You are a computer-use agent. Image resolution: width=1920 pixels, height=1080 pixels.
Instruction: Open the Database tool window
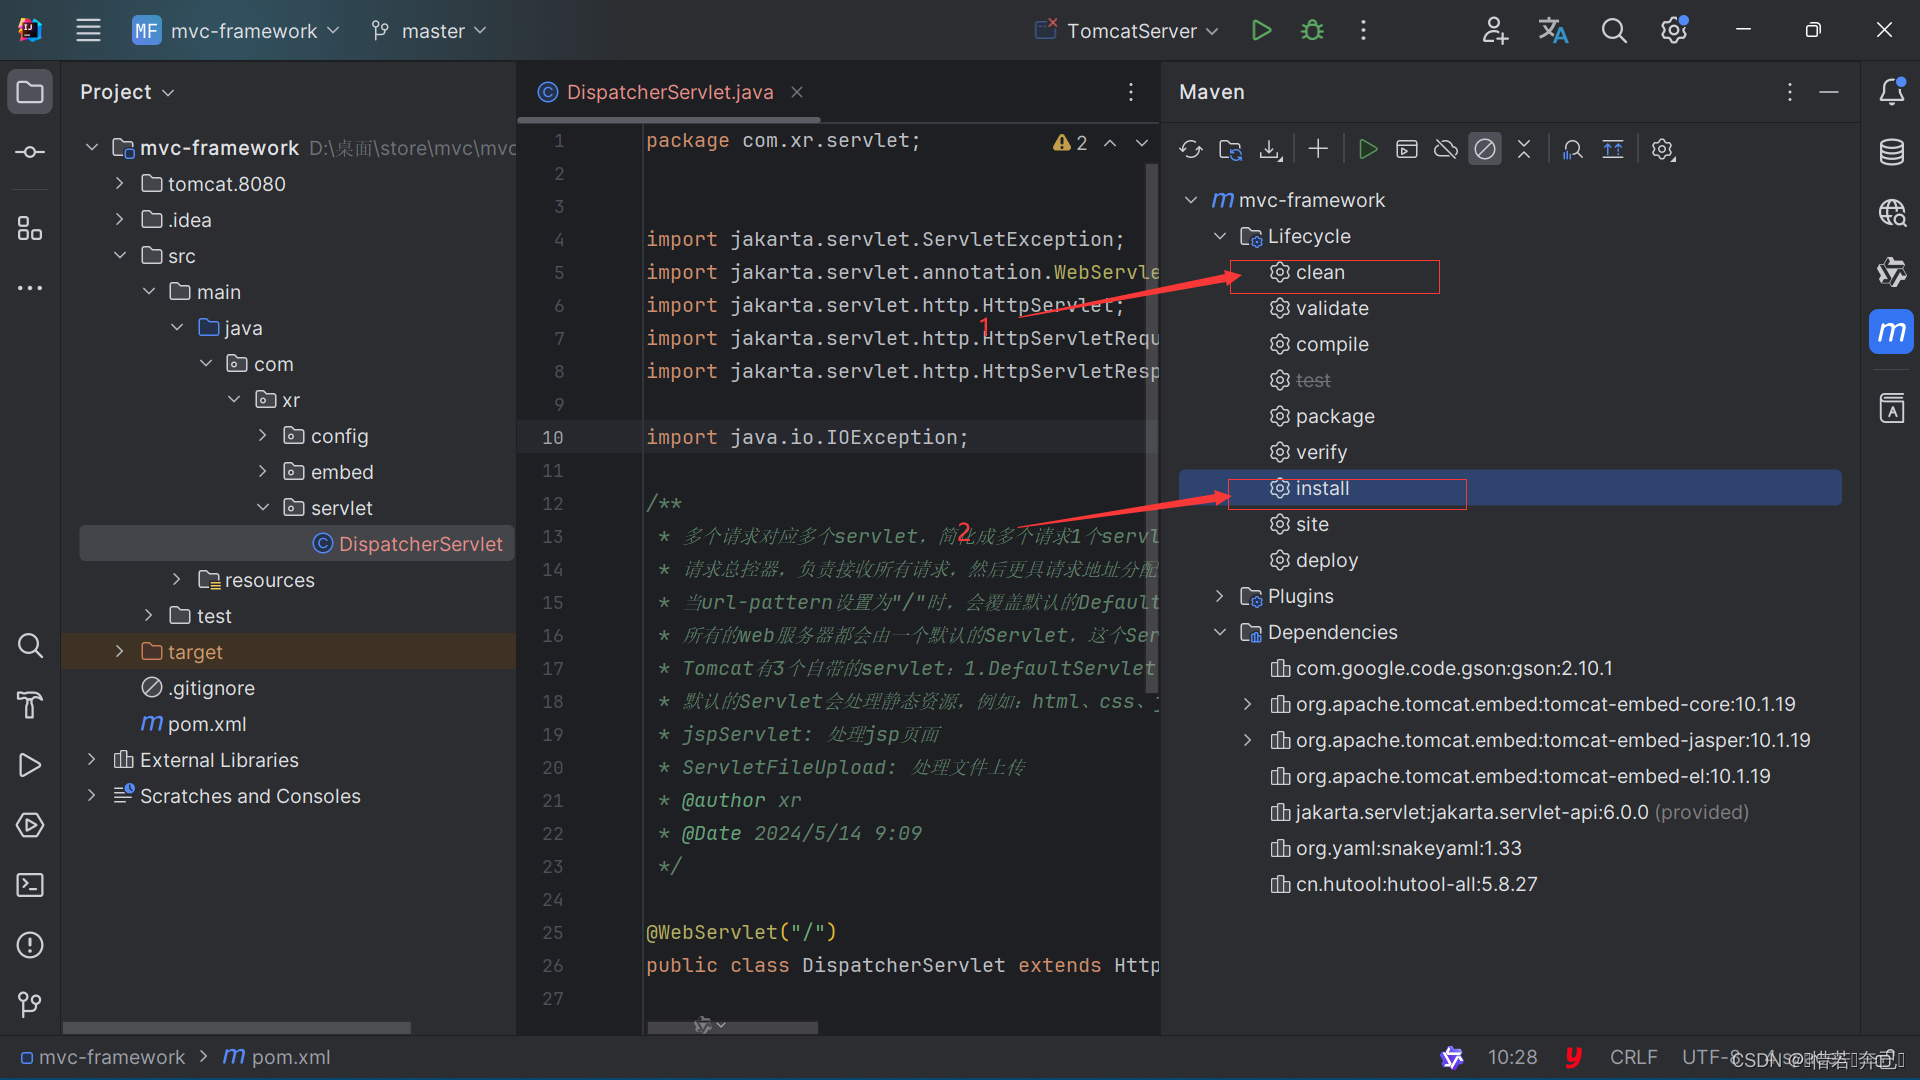click(x=1891, y=152)
